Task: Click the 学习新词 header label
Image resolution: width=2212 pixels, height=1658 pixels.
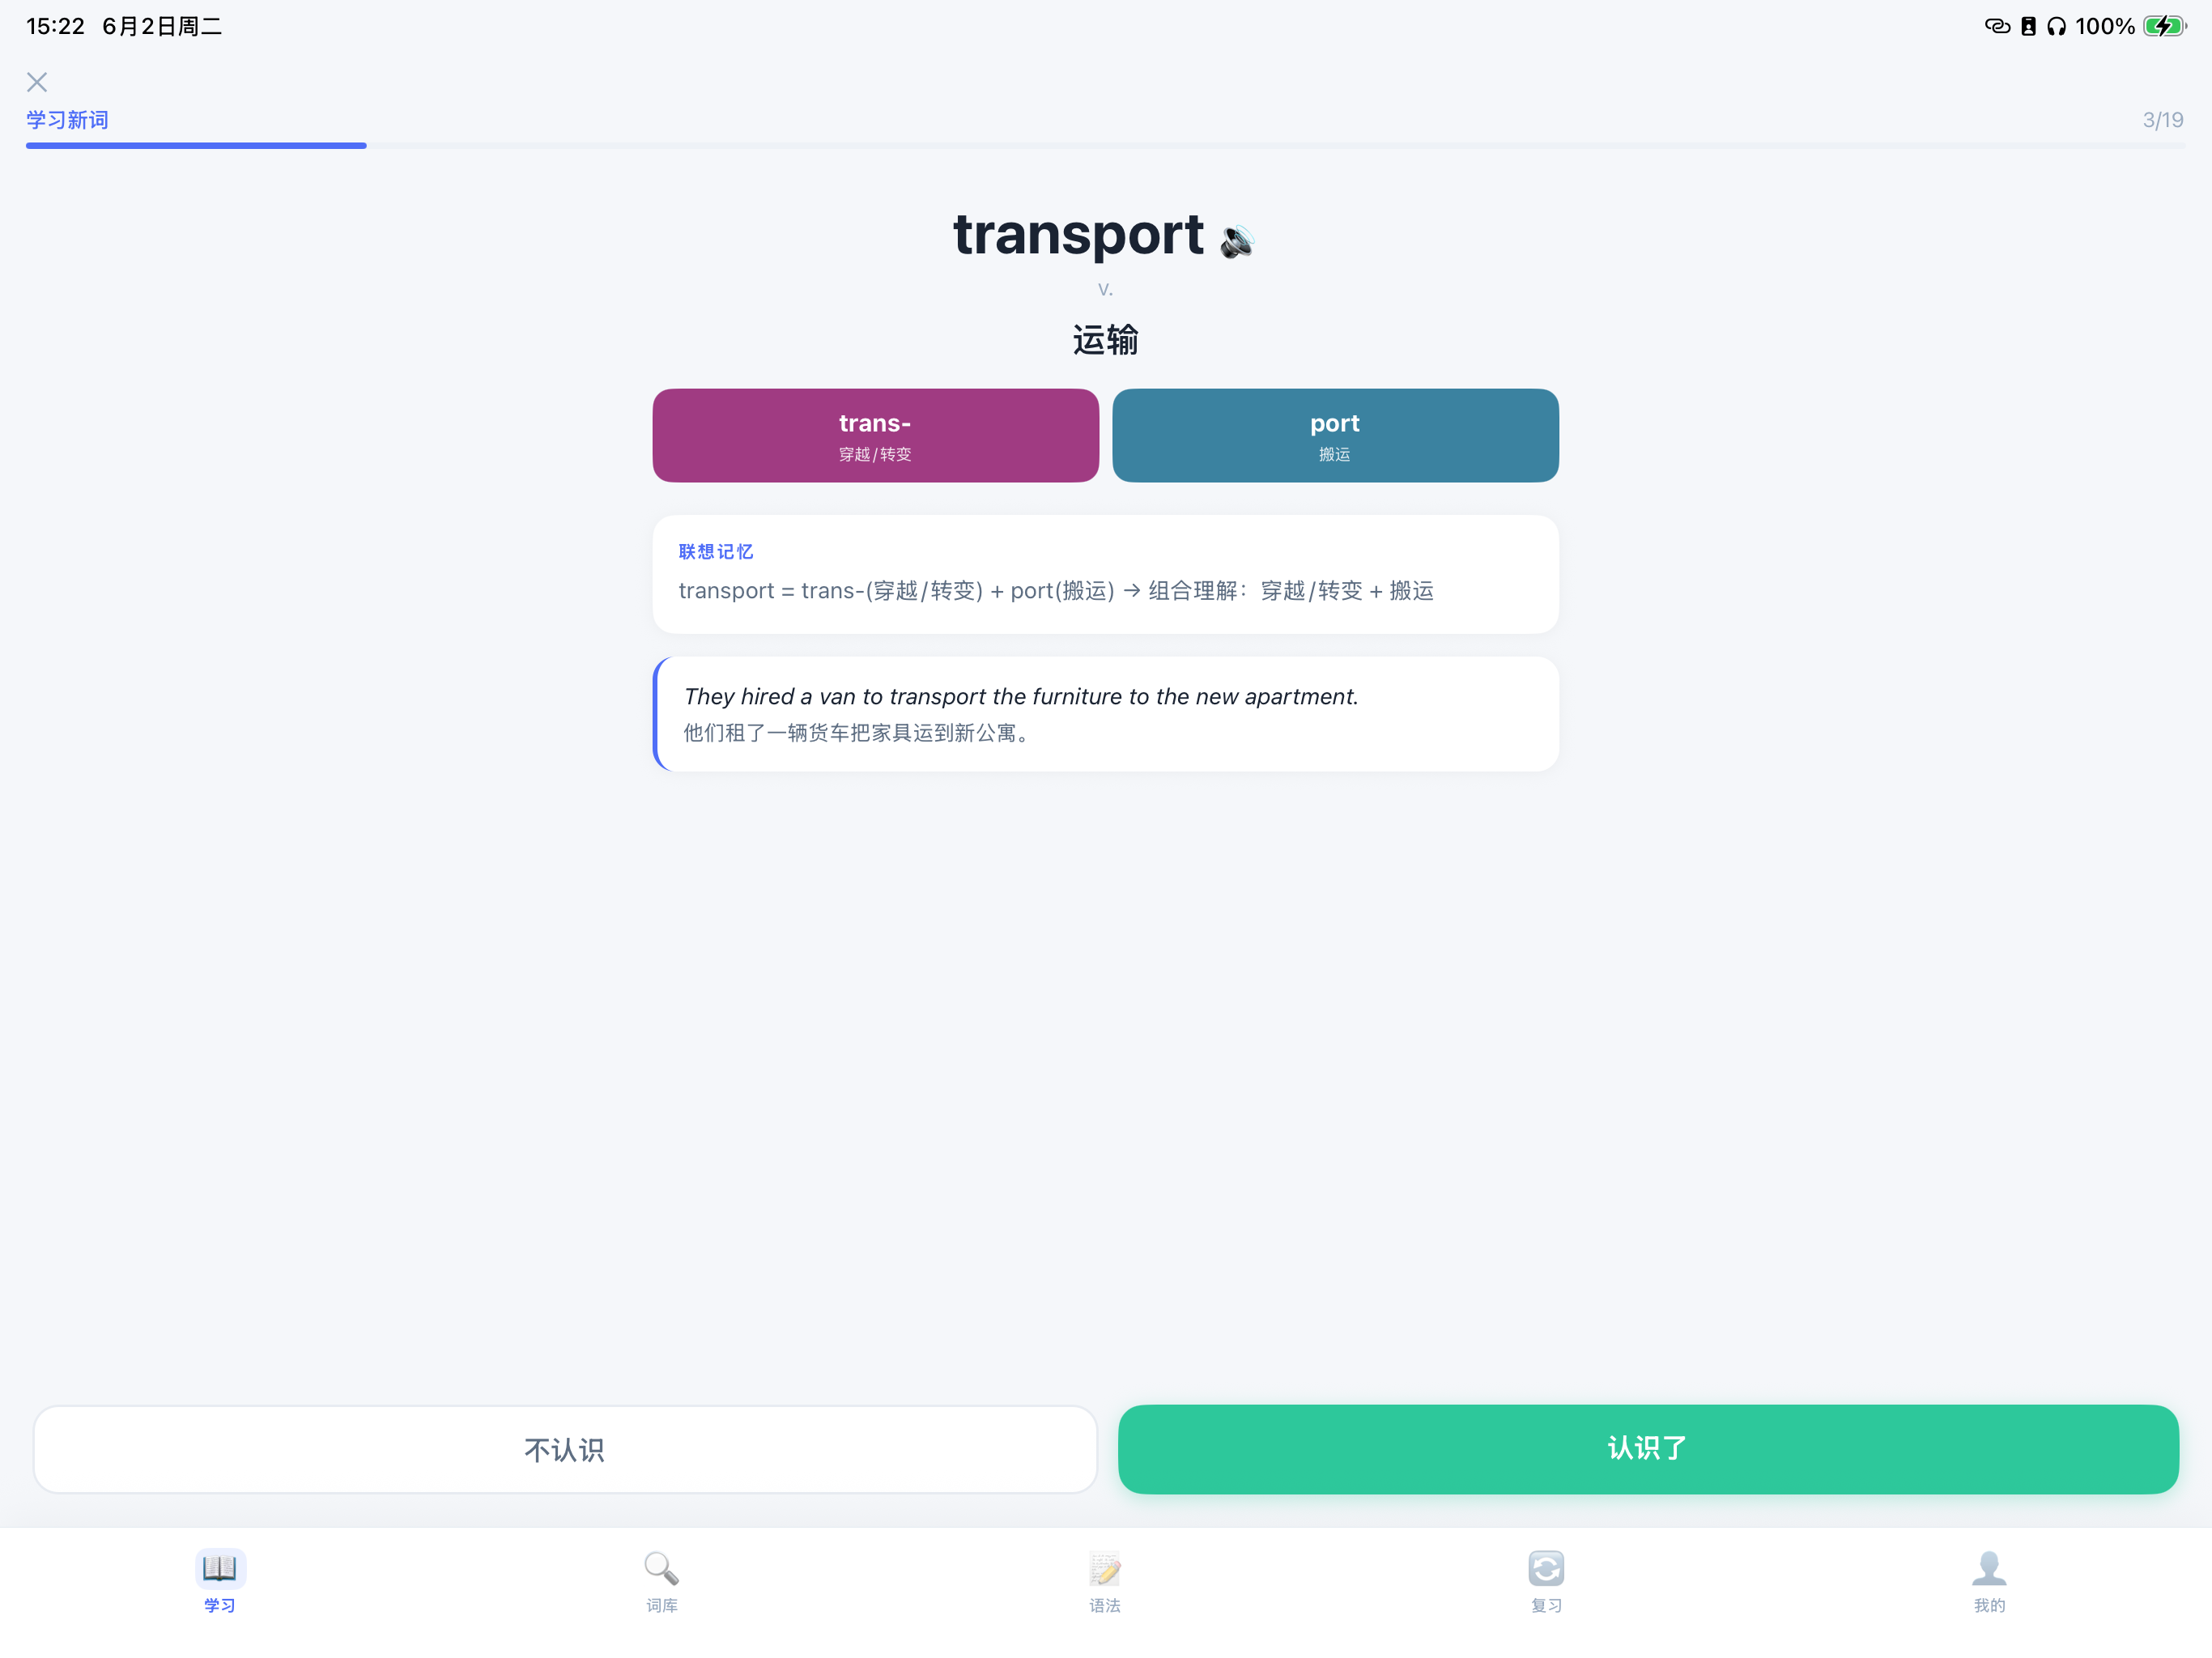Action: (x=67, y=120)
